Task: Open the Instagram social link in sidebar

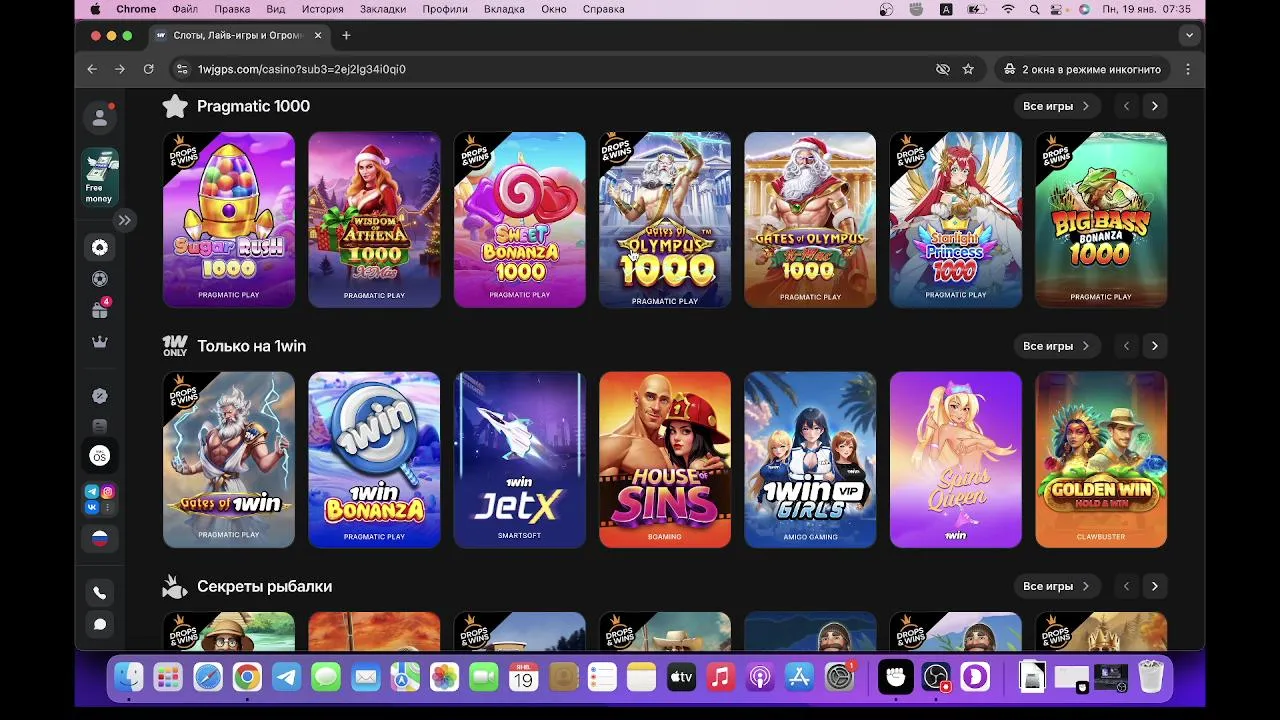Action: click(x=108, y=491)
